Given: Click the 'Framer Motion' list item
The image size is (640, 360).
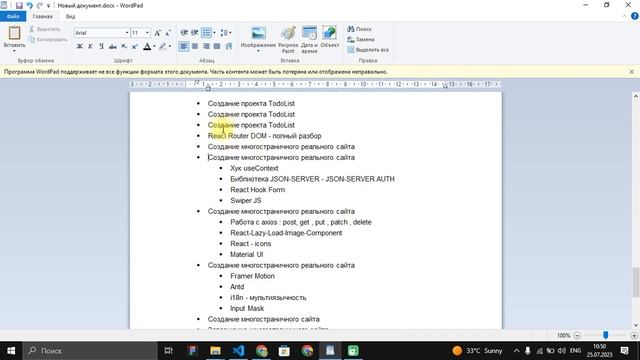Looking at the screenshot, I should click(x=252, y=276).
